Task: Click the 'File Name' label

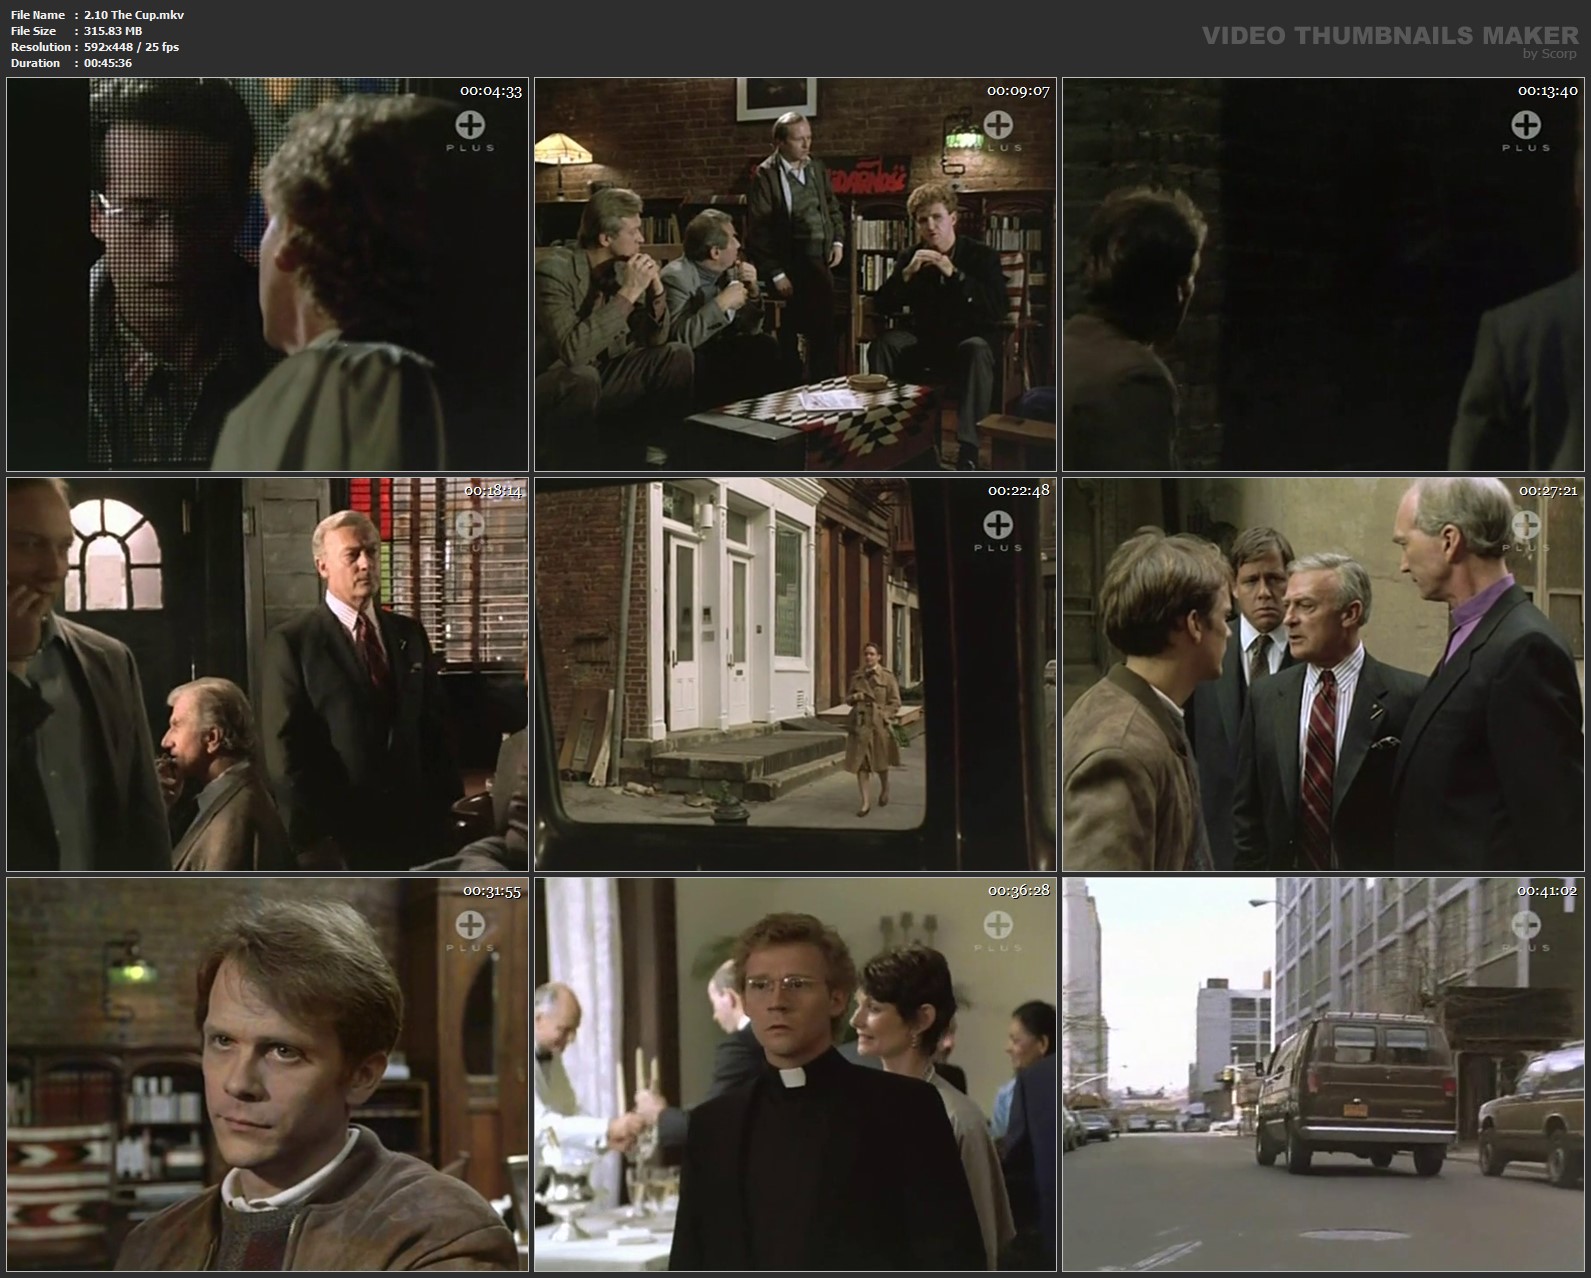Action: click(38, 15)
